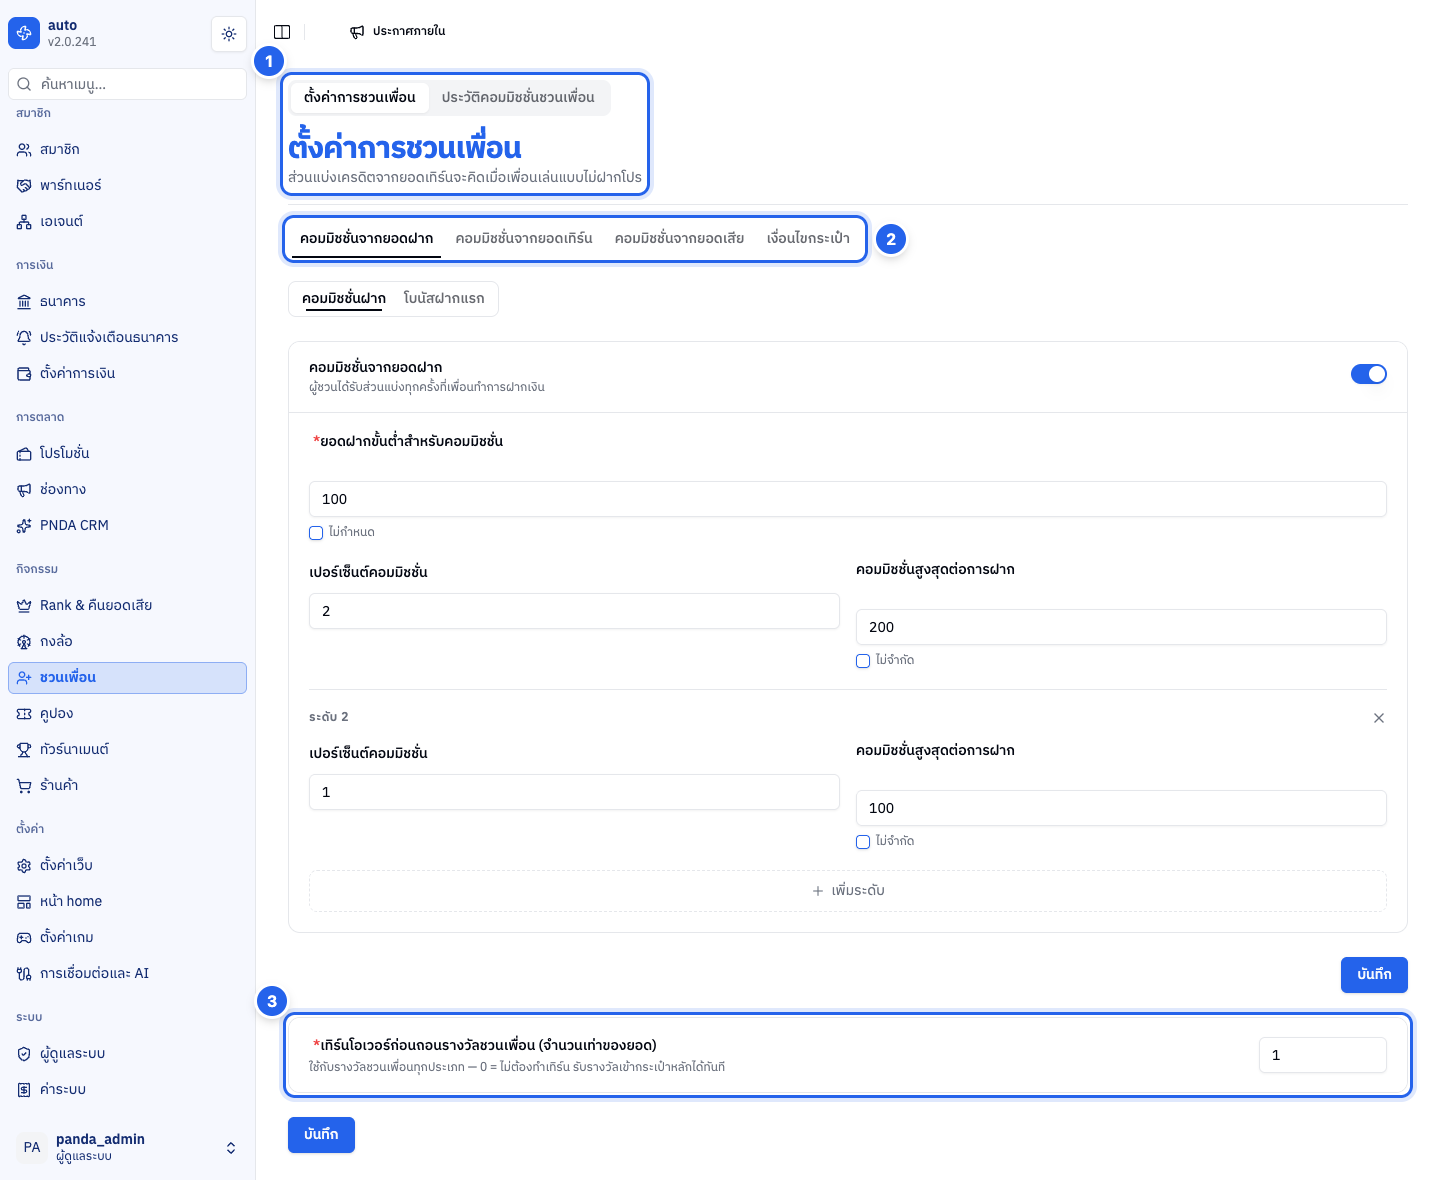
Task: Open the internal announcement megaphone icon
Action: click(357, 32)
